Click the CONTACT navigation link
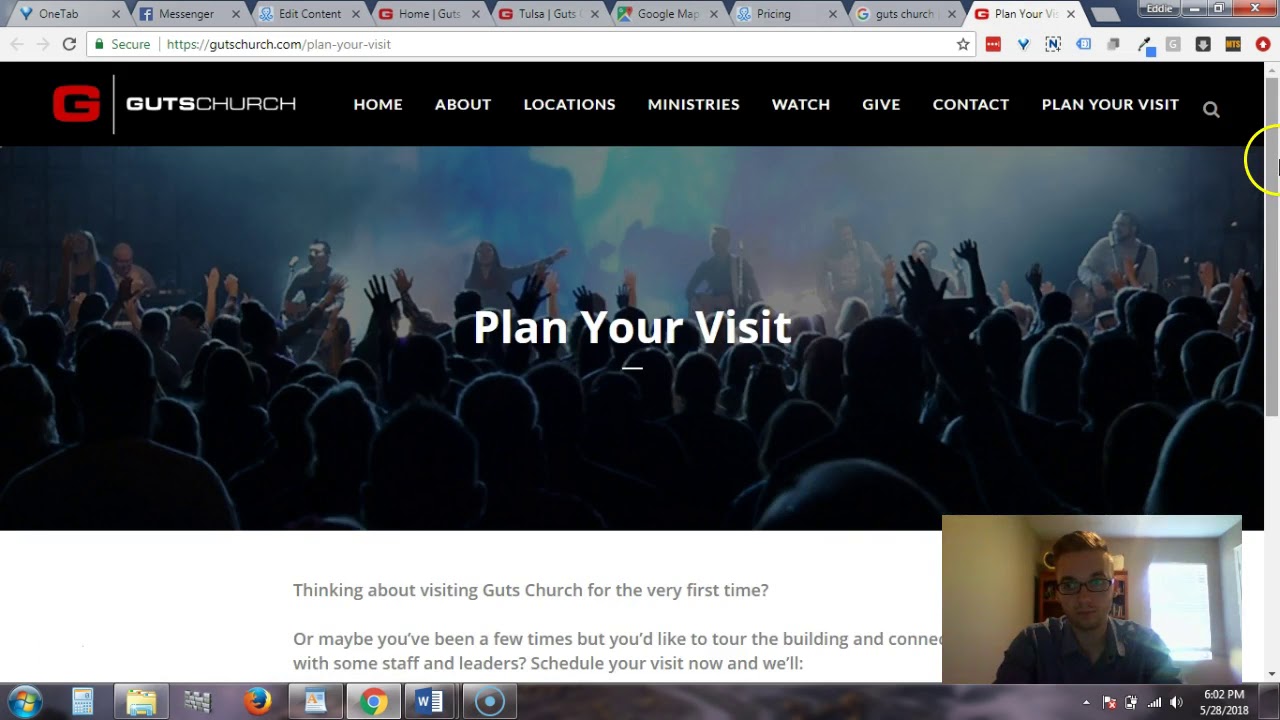 pyautogui.click(x=970, y=104)
